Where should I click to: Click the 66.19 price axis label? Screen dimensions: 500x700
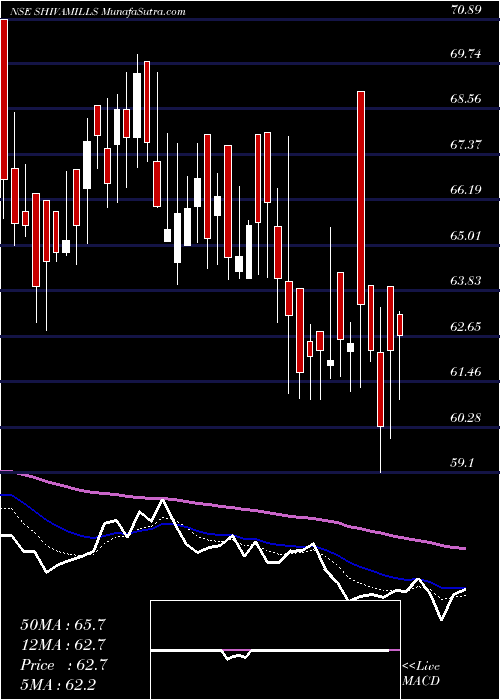point(466,189)
